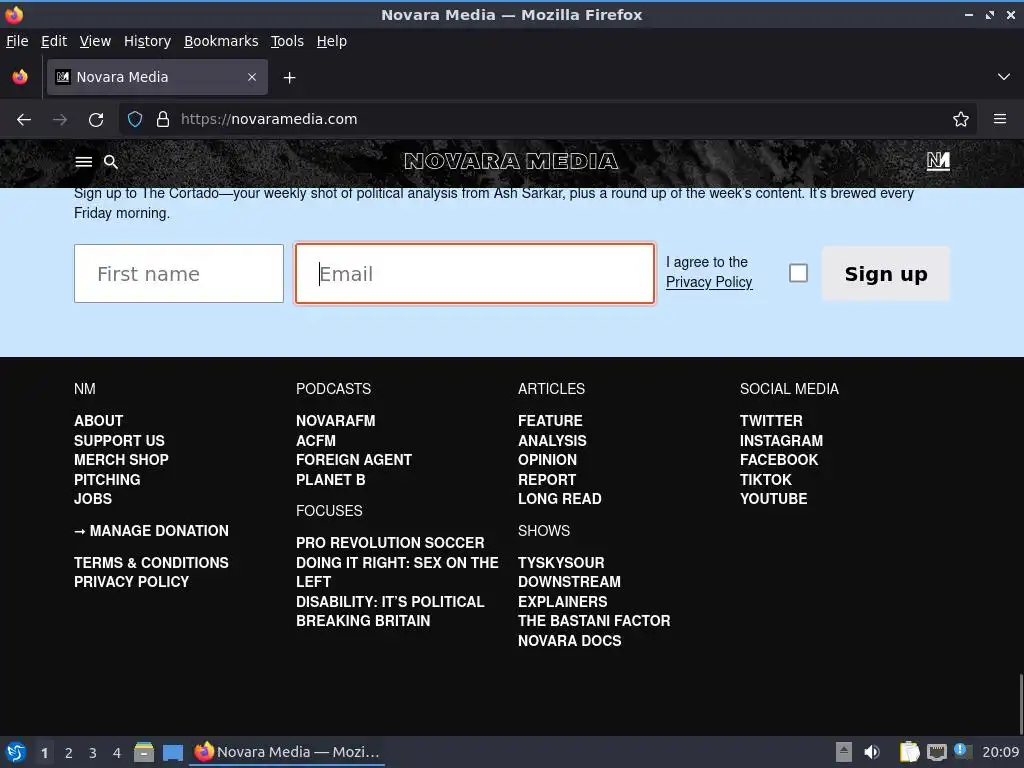
Task: Open the Tools menu
Action: tap(287, 41)
